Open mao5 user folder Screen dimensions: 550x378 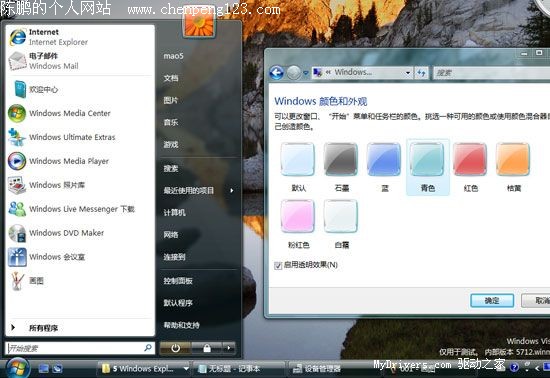(x=174, y=56)
